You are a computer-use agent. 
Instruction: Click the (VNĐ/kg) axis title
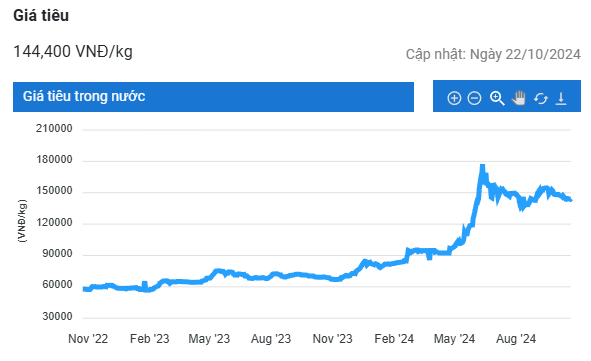(x=22, y=221)
